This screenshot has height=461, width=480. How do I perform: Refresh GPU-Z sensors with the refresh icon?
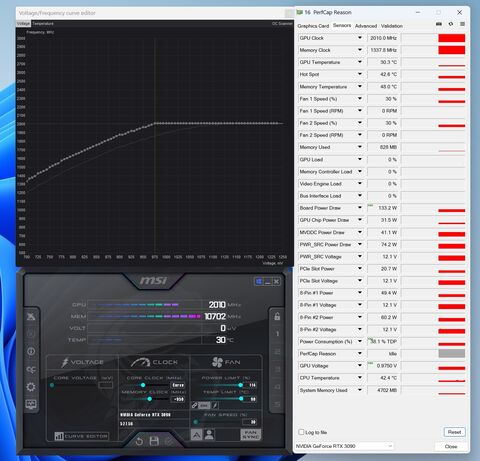pyautogui.click(x=451, y=24)
